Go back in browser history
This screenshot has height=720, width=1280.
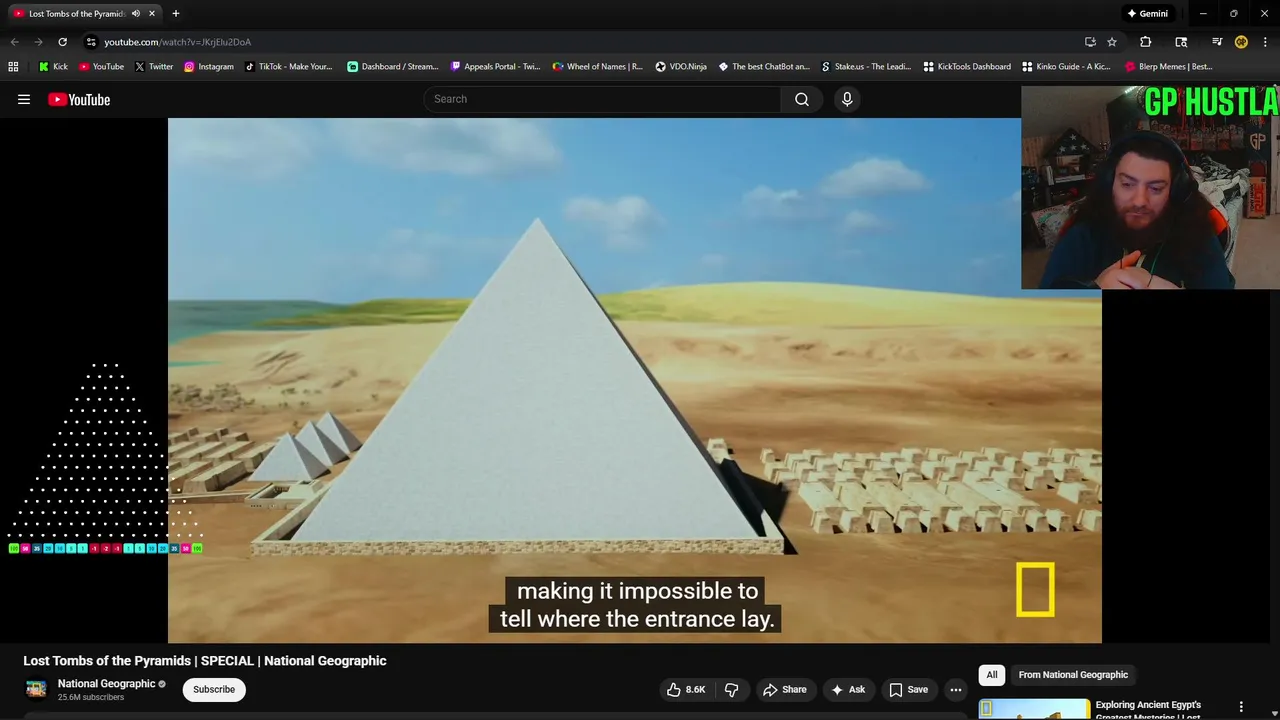(14, 42)
